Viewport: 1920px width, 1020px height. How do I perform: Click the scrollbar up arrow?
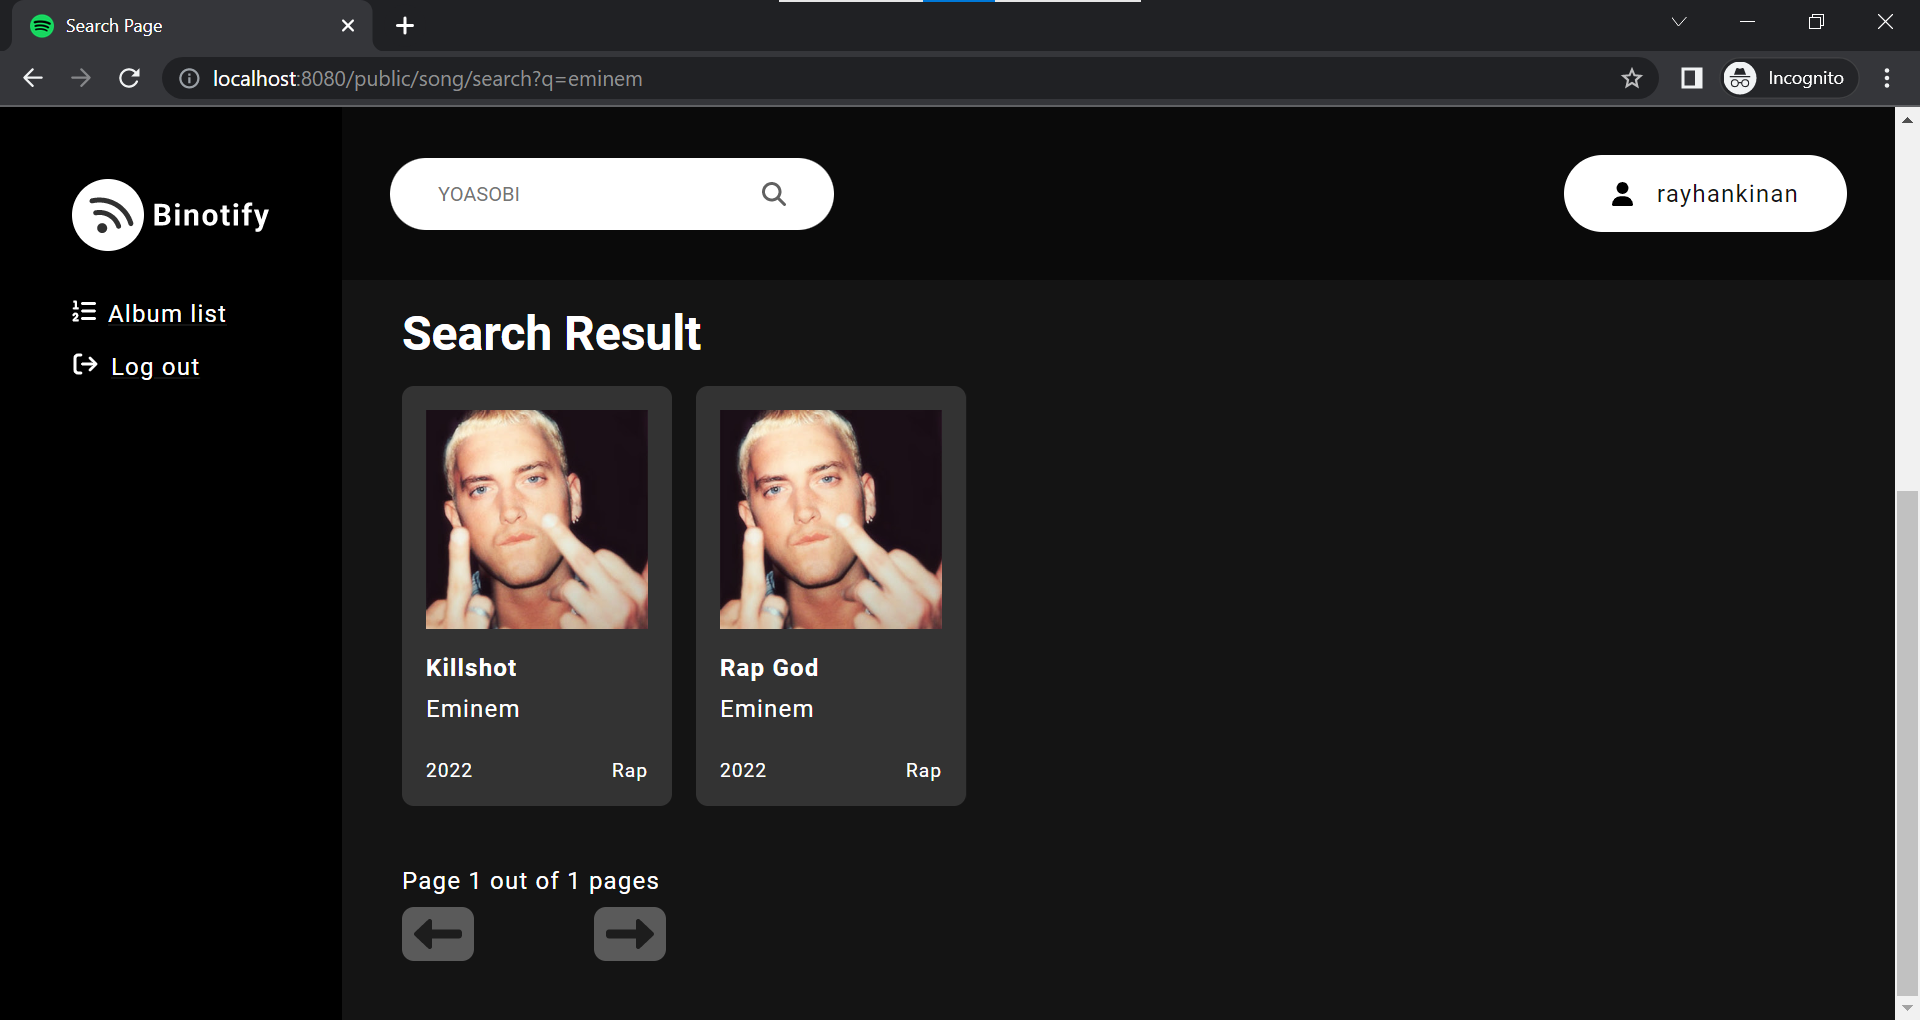click(x=1907, y=119)
